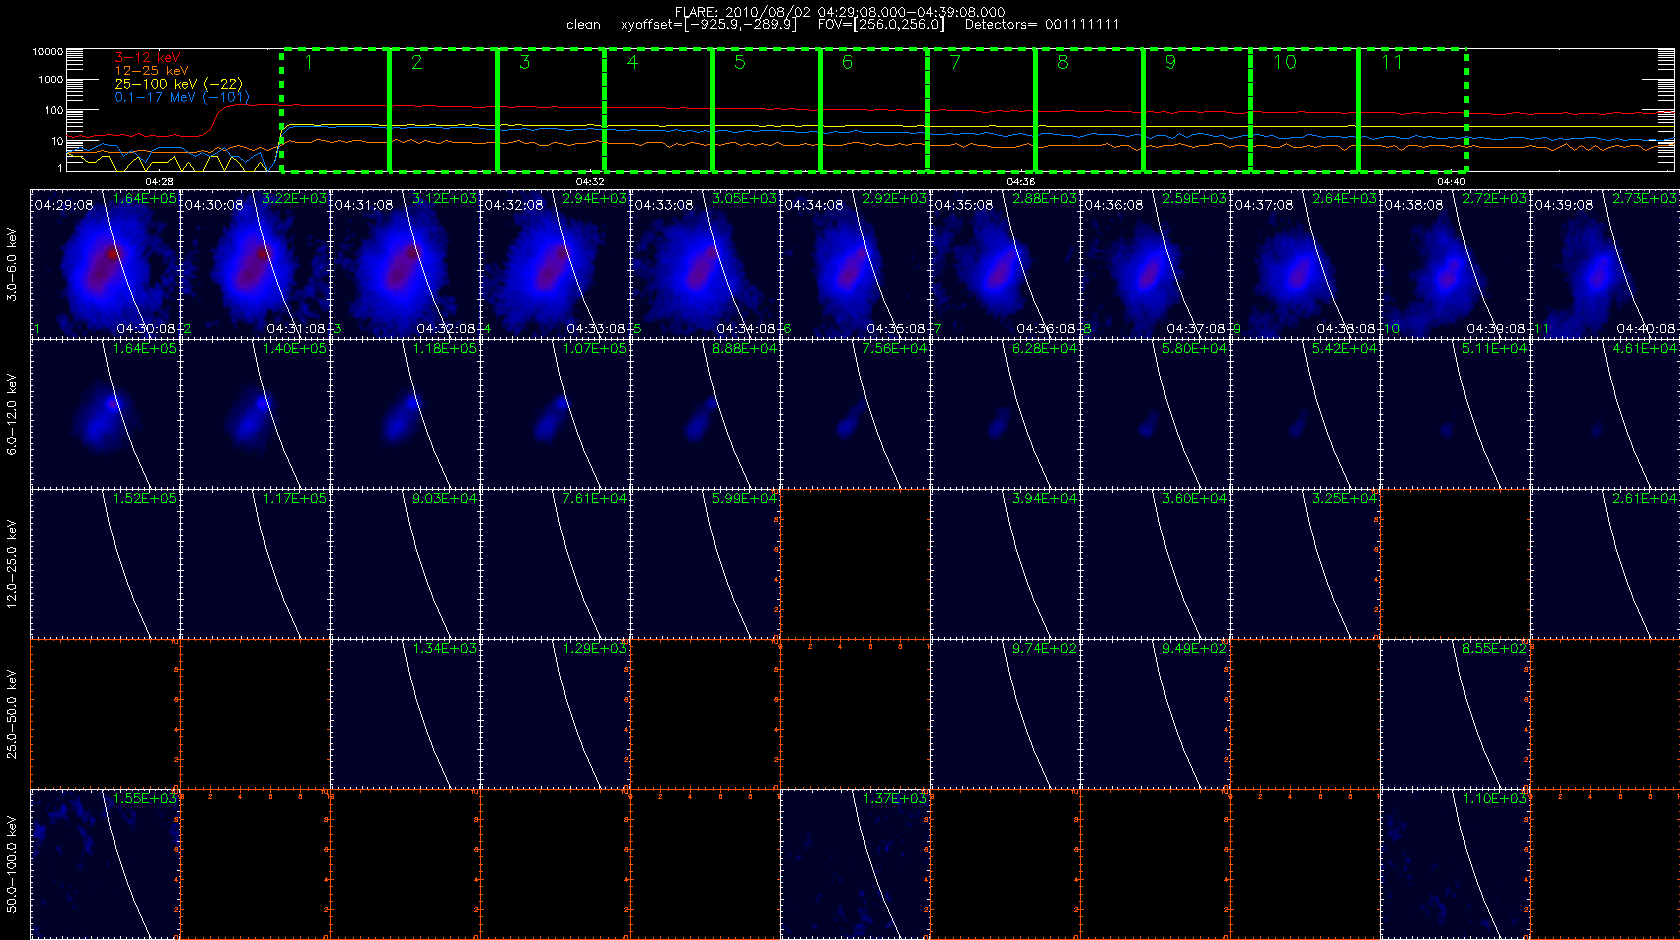Click the 04:40:08 end time label
This screenshot has width=1680, height=940.
tap(1646, 328)
